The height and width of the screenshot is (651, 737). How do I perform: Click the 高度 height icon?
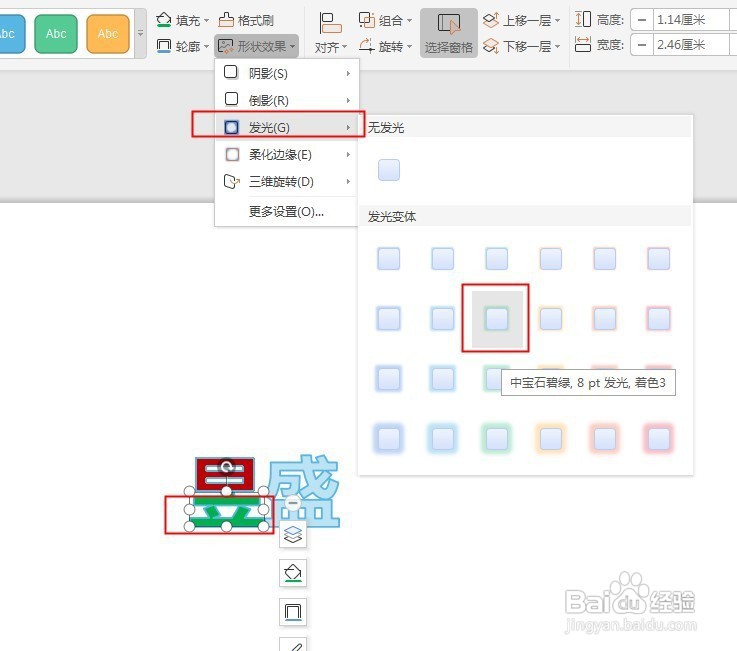tap(583, 20)
